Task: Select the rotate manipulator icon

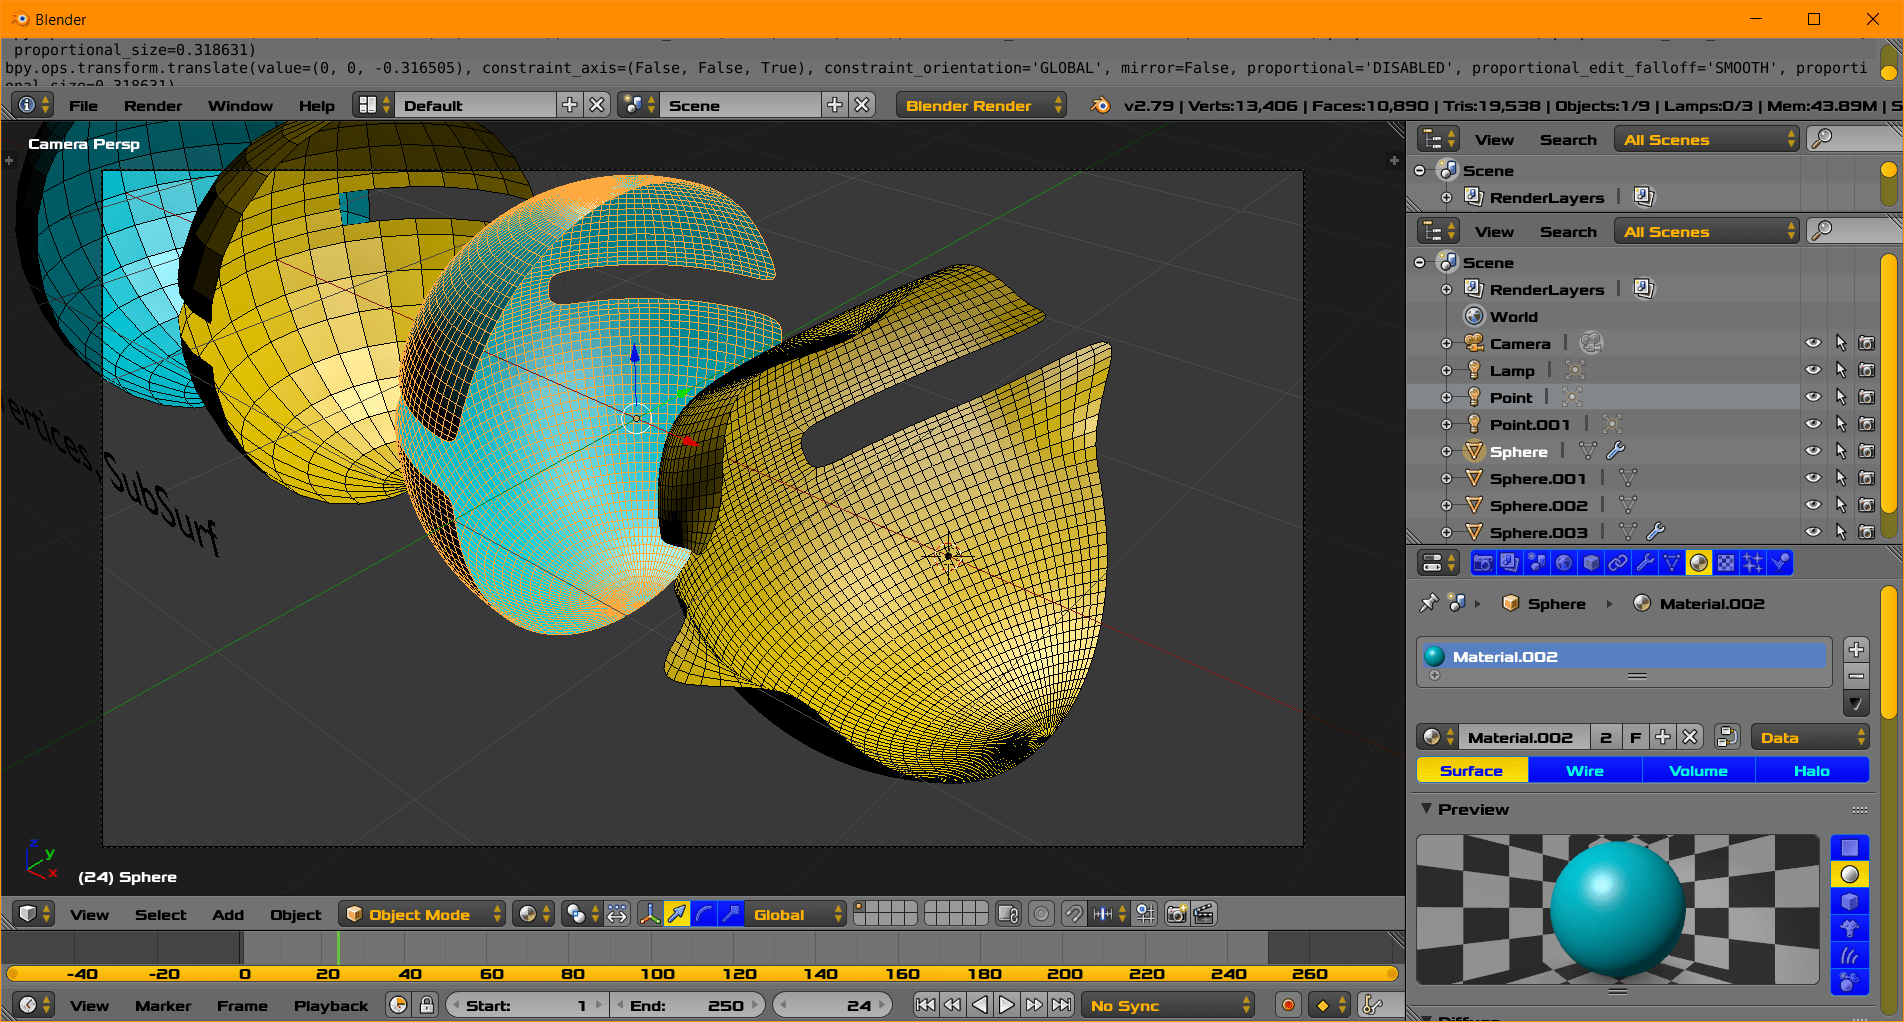Action: [704, 914]
